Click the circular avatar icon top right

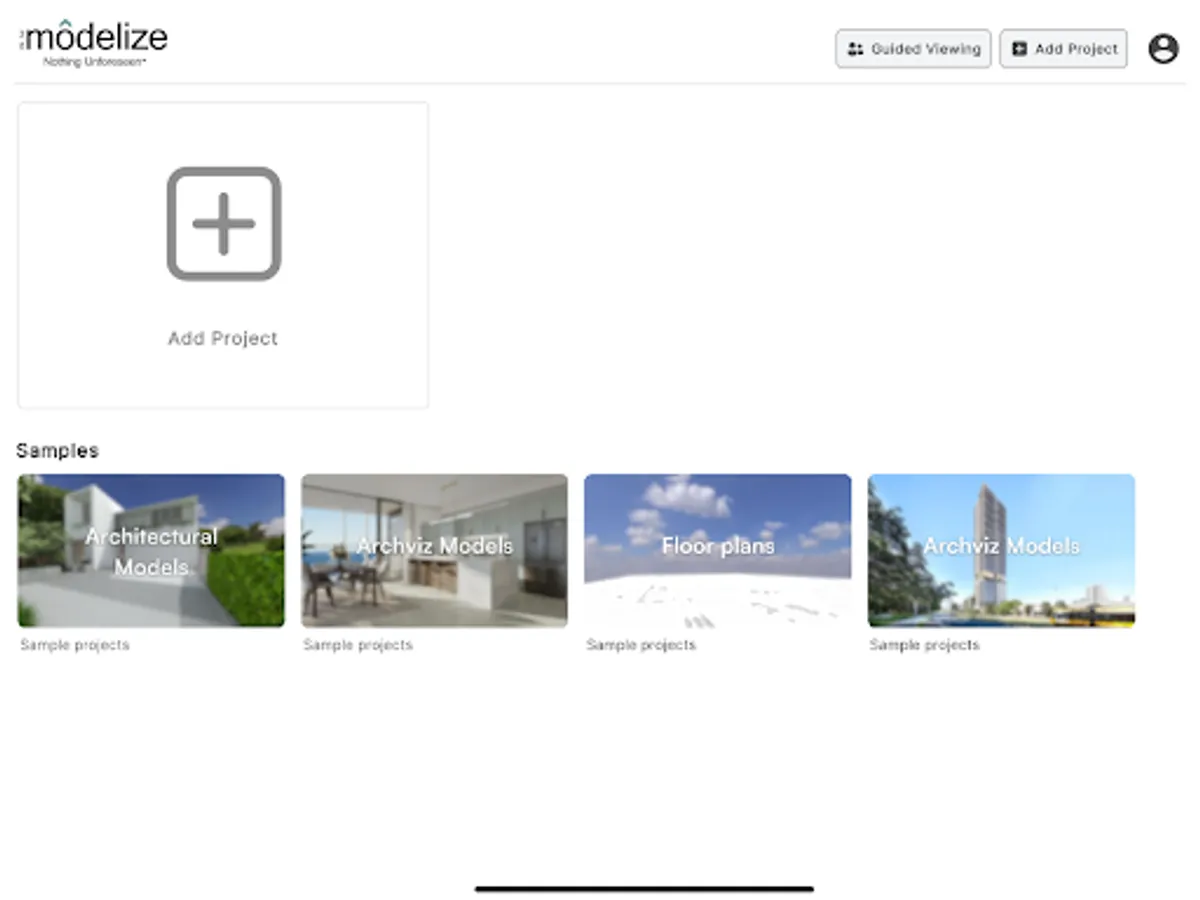coord(1164,48)
